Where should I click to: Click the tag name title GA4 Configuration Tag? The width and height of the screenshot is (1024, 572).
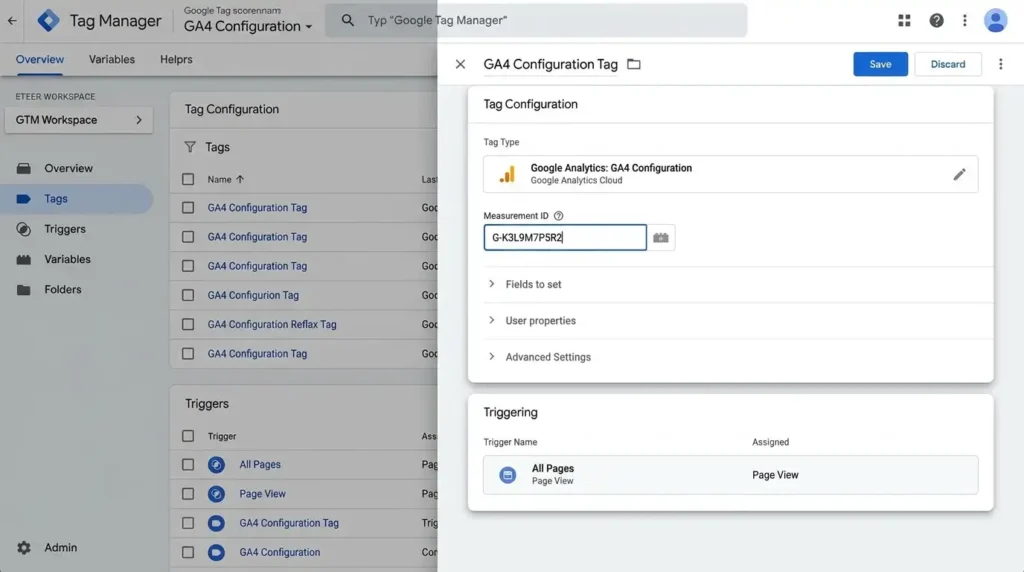(x=551, y=64)
